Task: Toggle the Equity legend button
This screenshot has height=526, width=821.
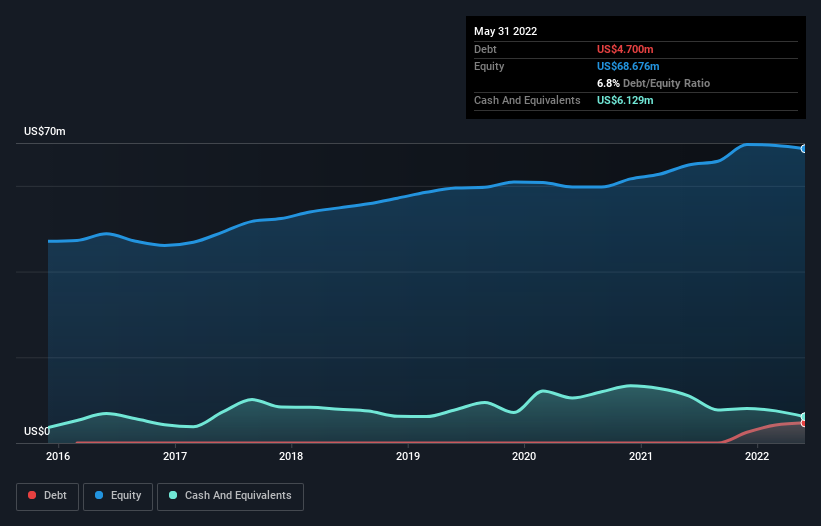Action: pyautogui.click(x=118, y=496)
